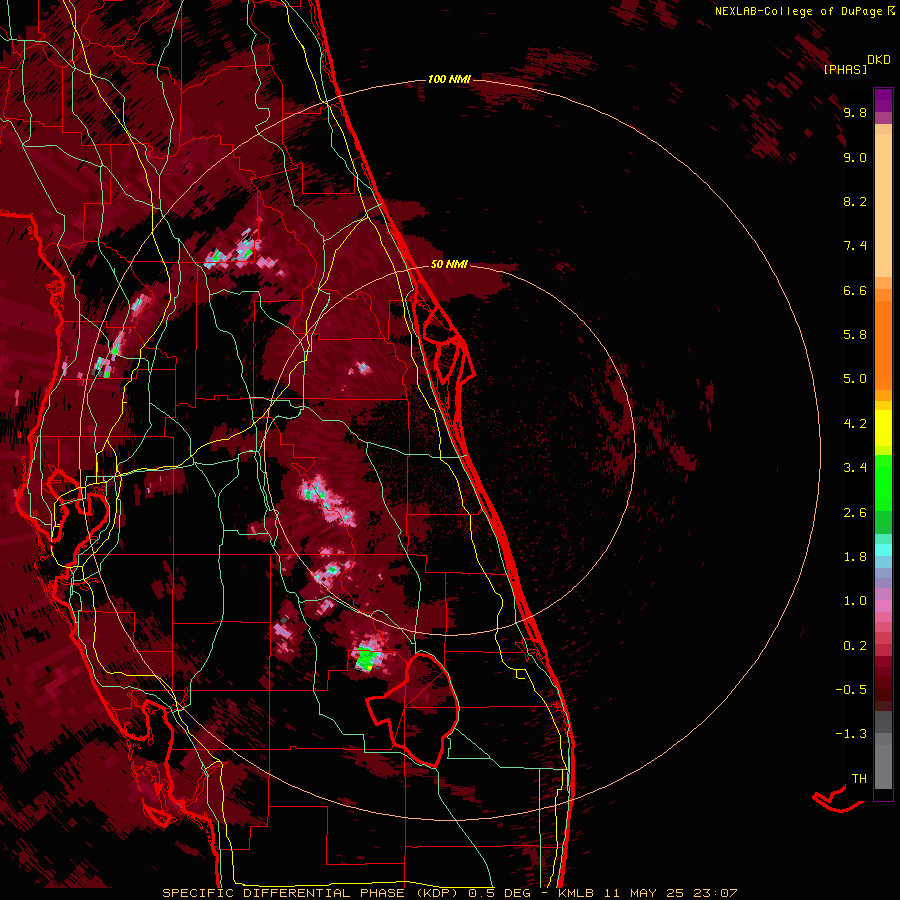Click the bright green segment of the color bar
The height and width of the screenshot is (900, 900).
pyautogui.click(x=883, y=482)
